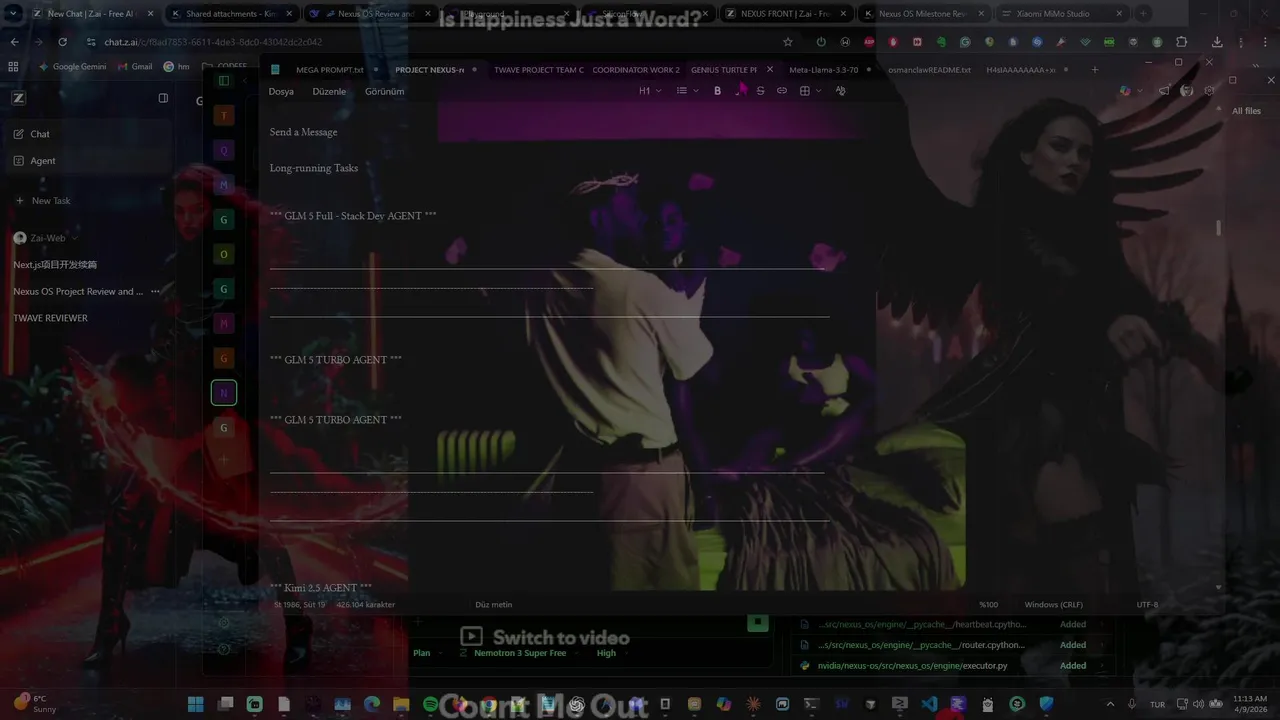Open Chat in Z.ai sidebar
The height and width of the screenshot is (720, 1280).
click(88, 134)
